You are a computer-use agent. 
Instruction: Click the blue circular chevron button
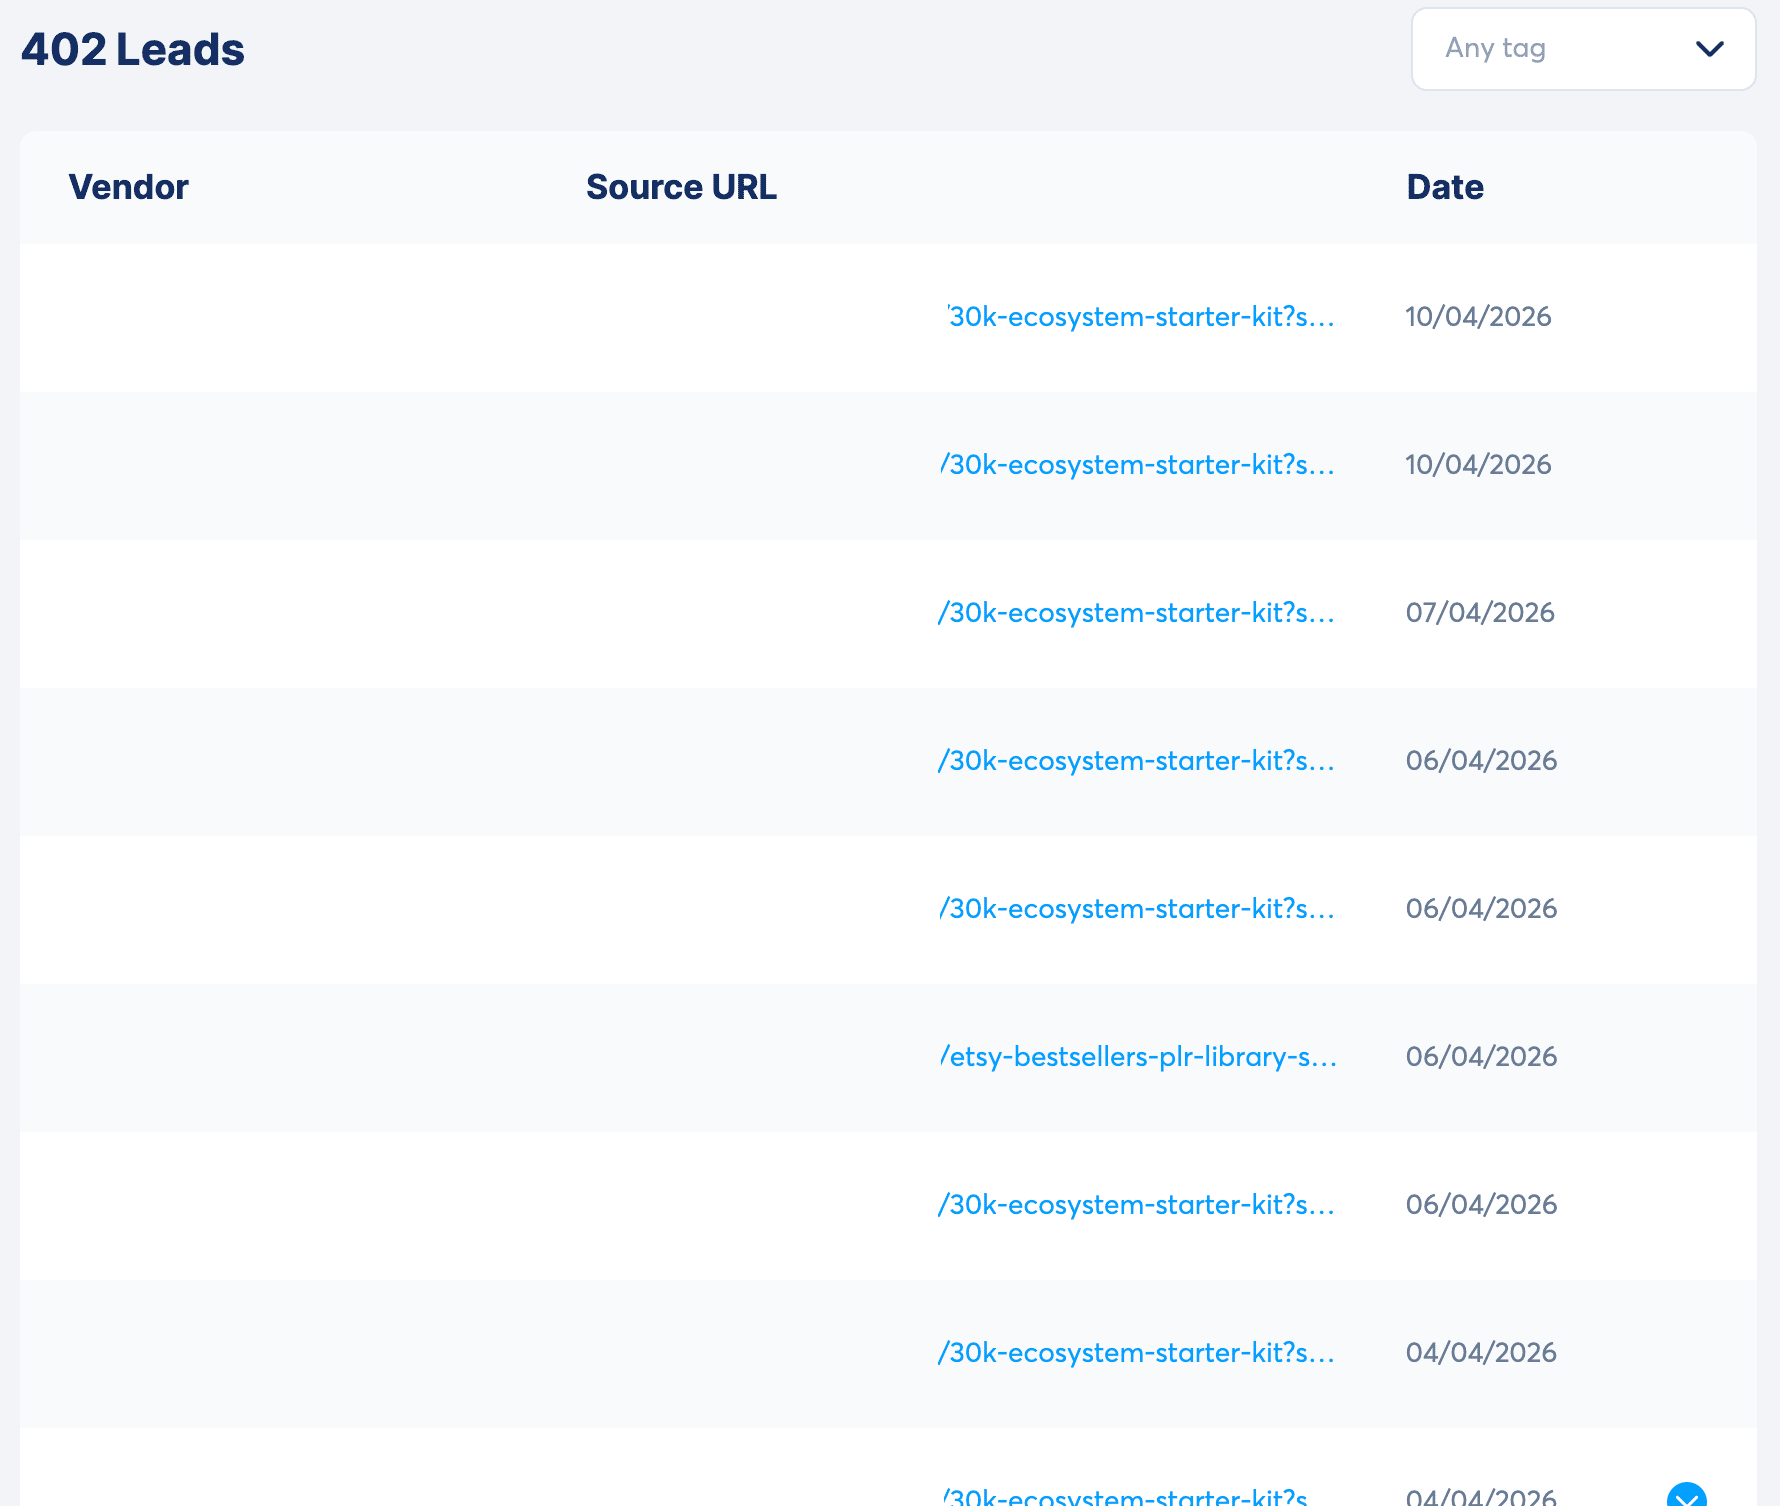point(1686,1496)
